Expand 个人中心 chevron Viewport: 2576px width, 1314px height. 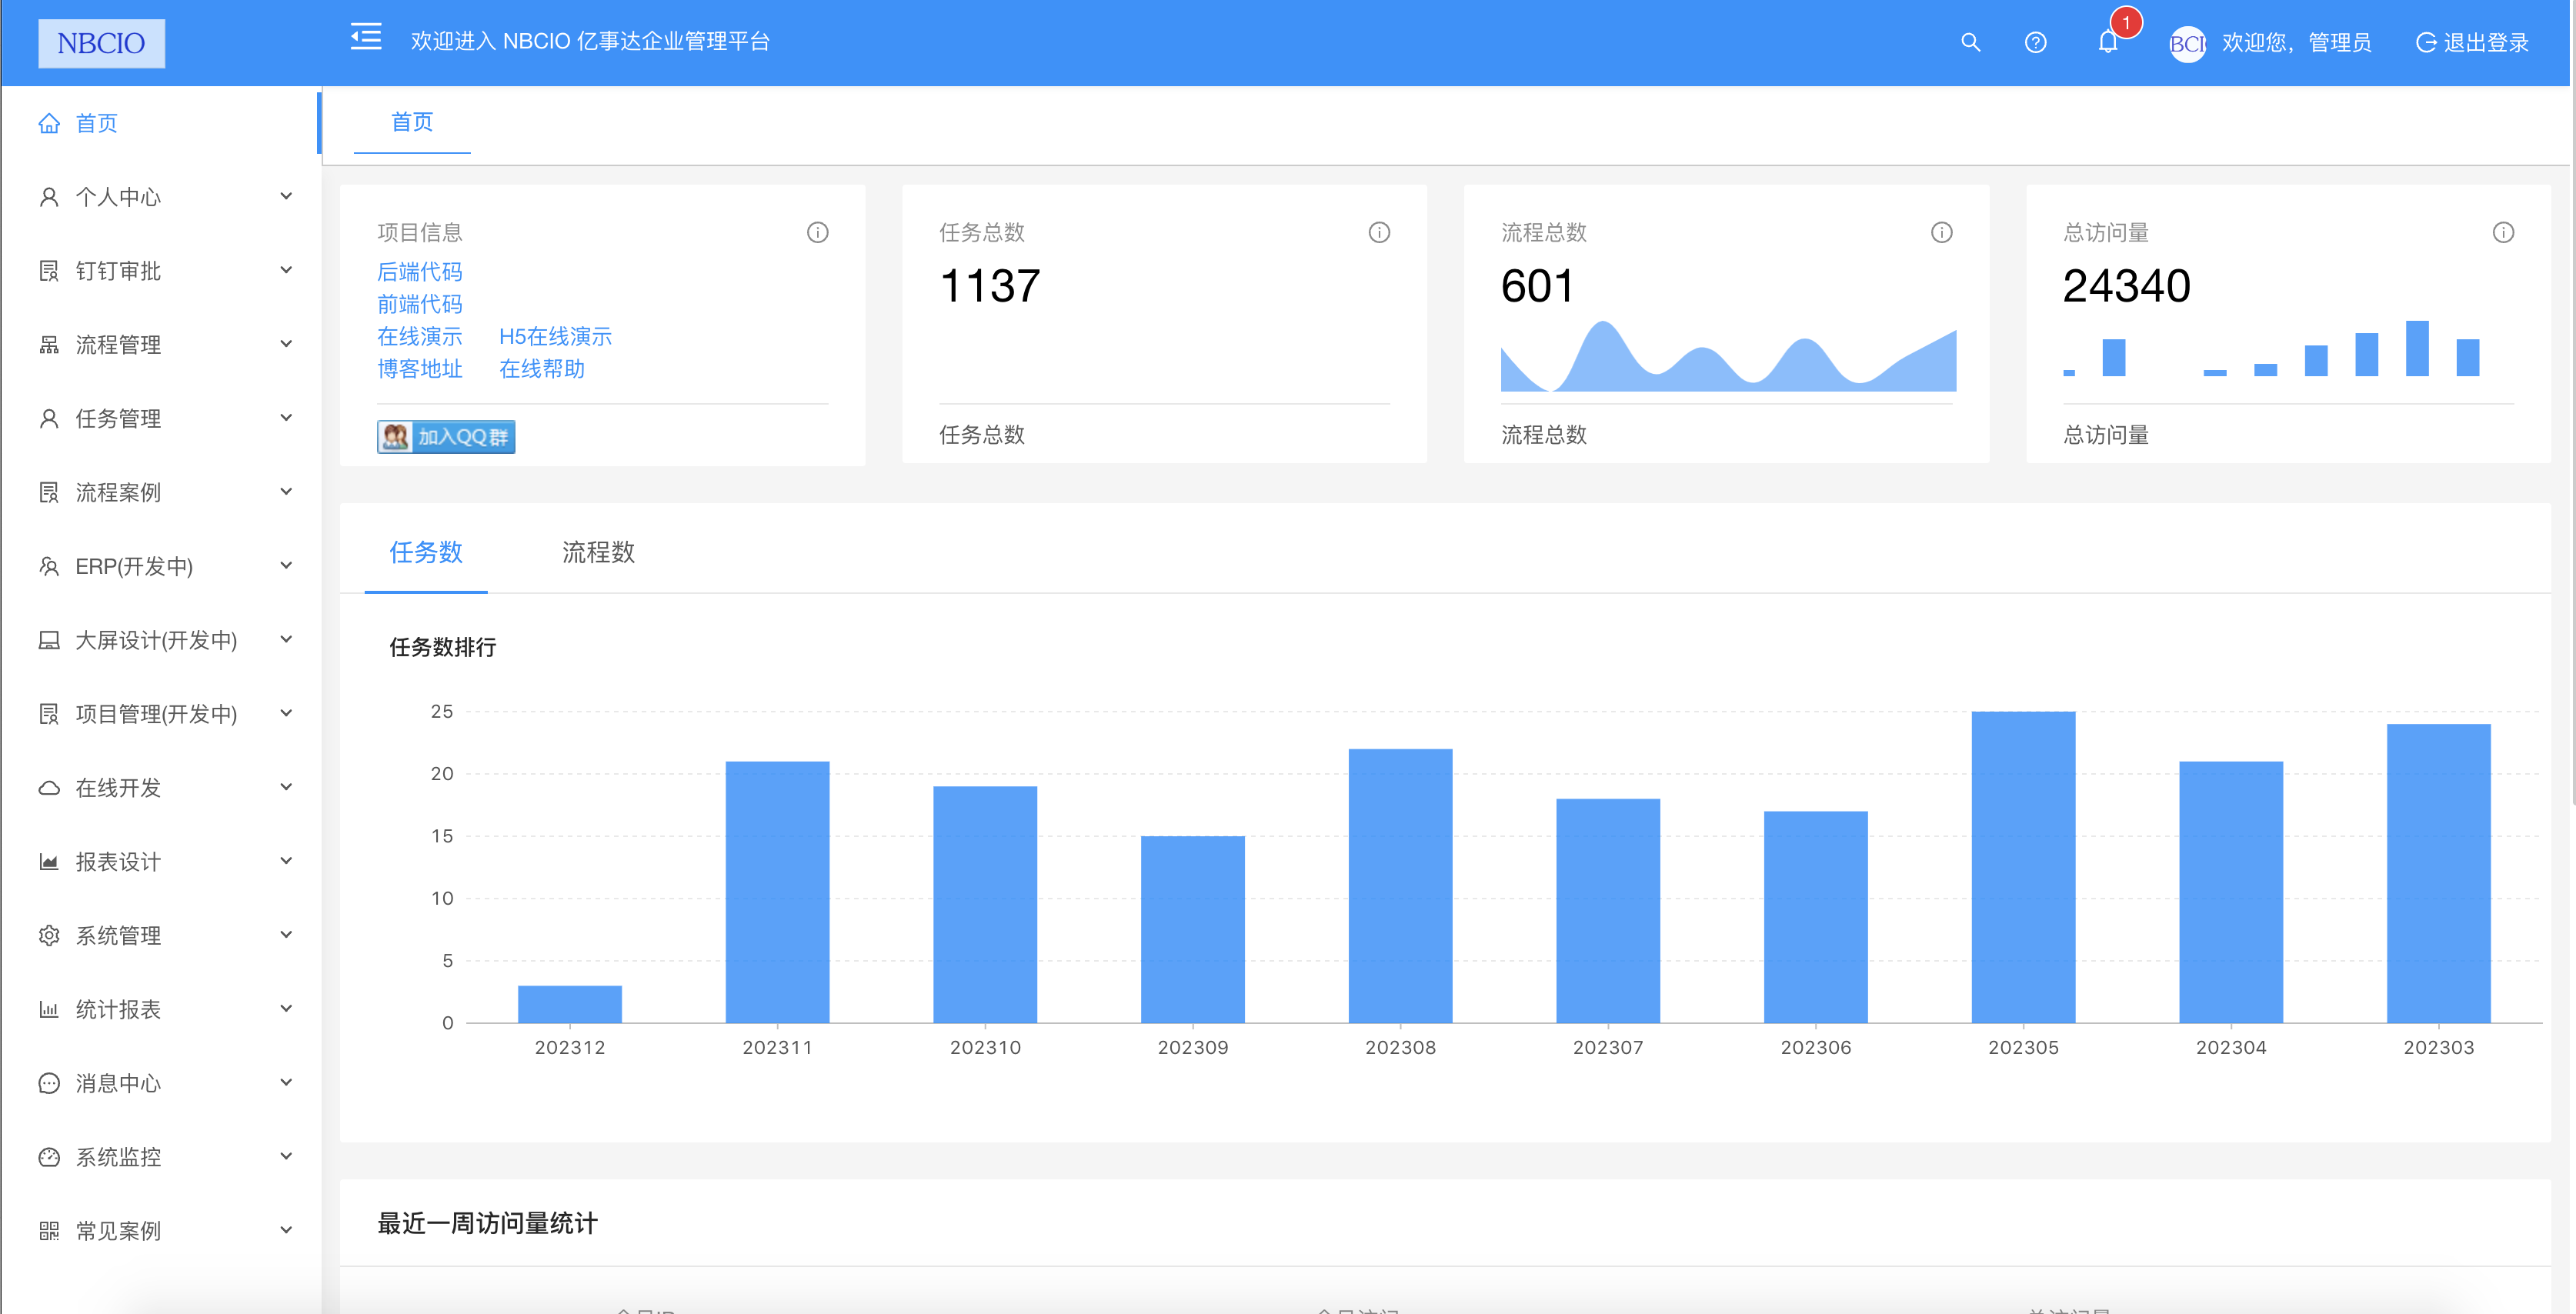tap(286, 196)
